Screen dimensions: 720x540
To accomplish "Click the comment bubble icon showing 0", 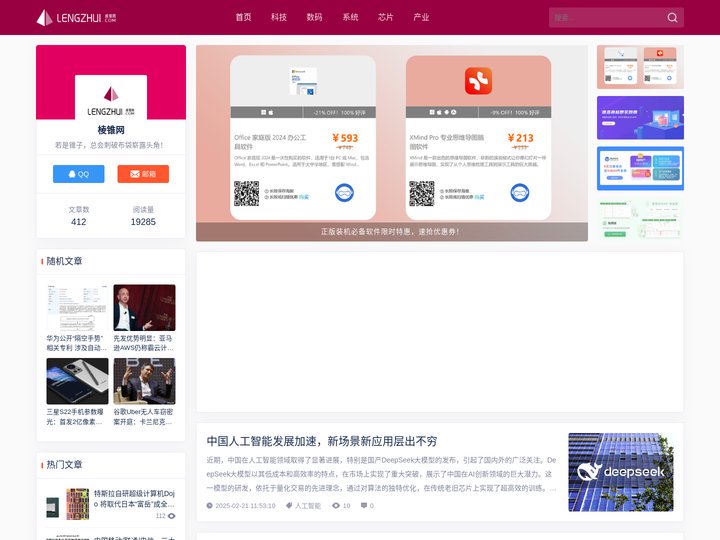I will coord(364,506).
